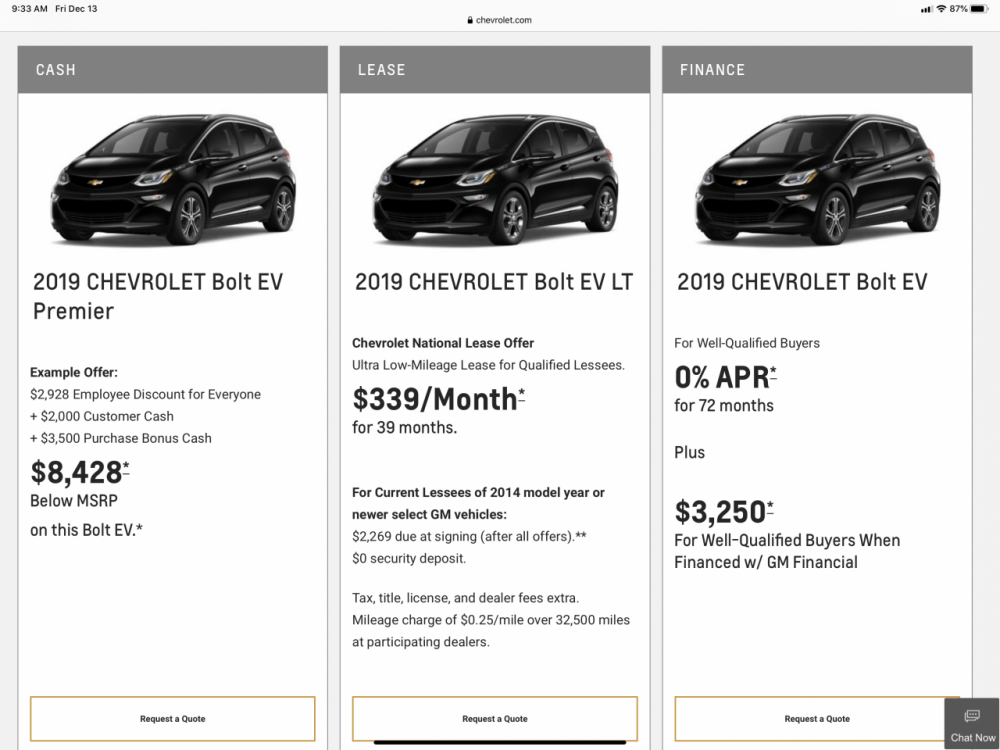This screenshot has height=750, width=1000.
Task: Request a Quote for Bolt EV LT lease
Action: click(494, 719)
